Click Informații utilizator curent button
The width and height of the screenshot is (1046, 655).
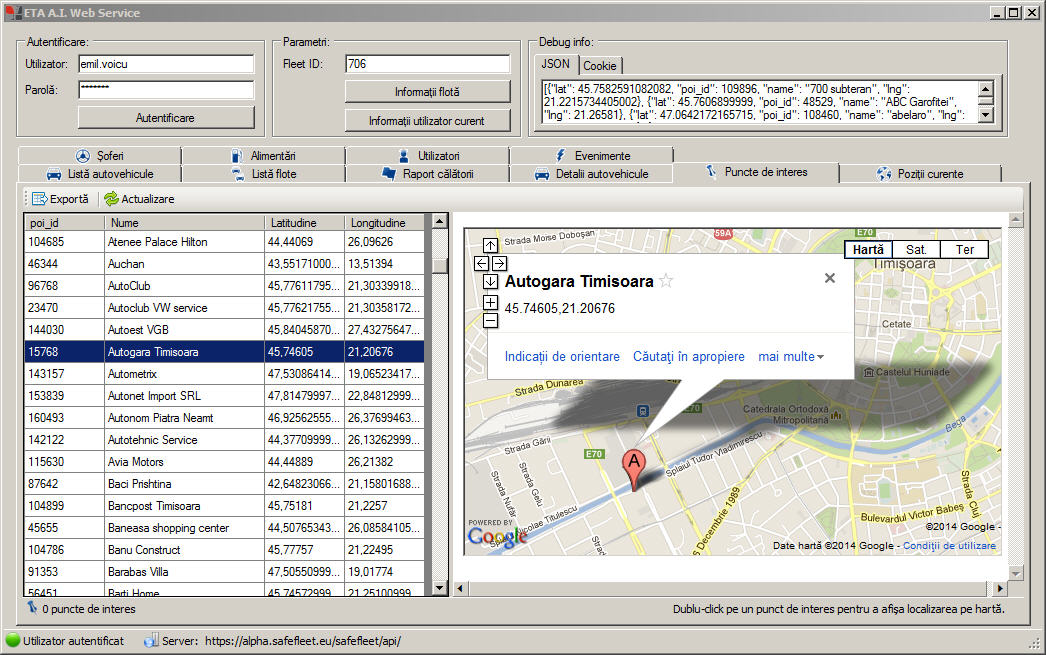coord(428,121)
